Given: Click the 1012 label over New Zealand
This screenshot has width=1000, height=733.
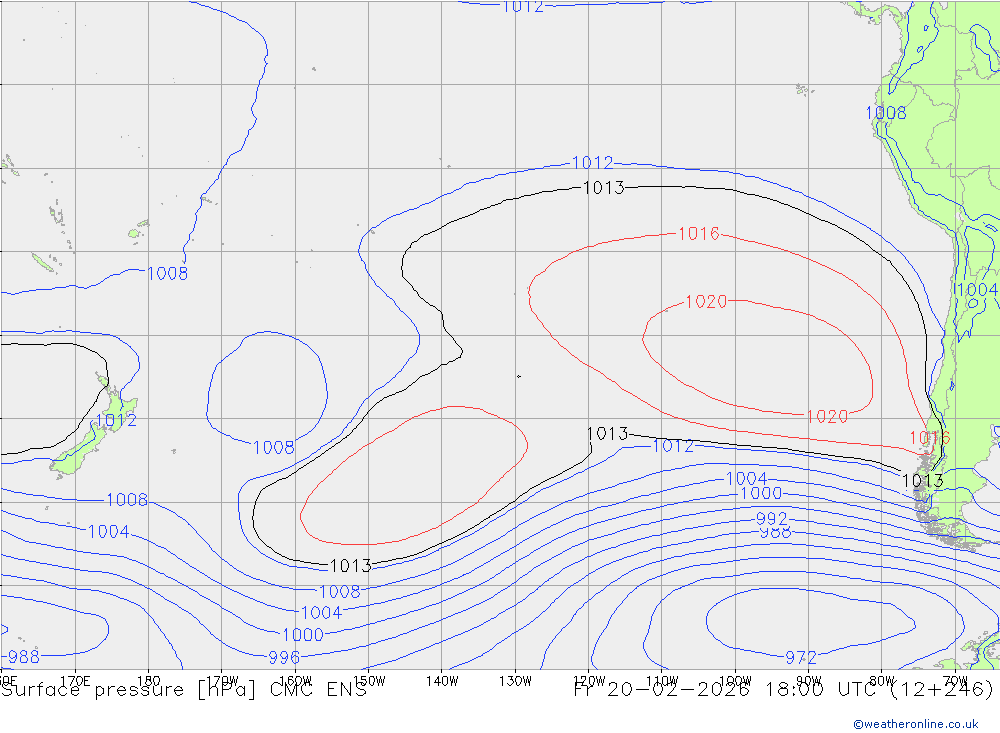Looking at the screenshot, I should pos(116,420).
